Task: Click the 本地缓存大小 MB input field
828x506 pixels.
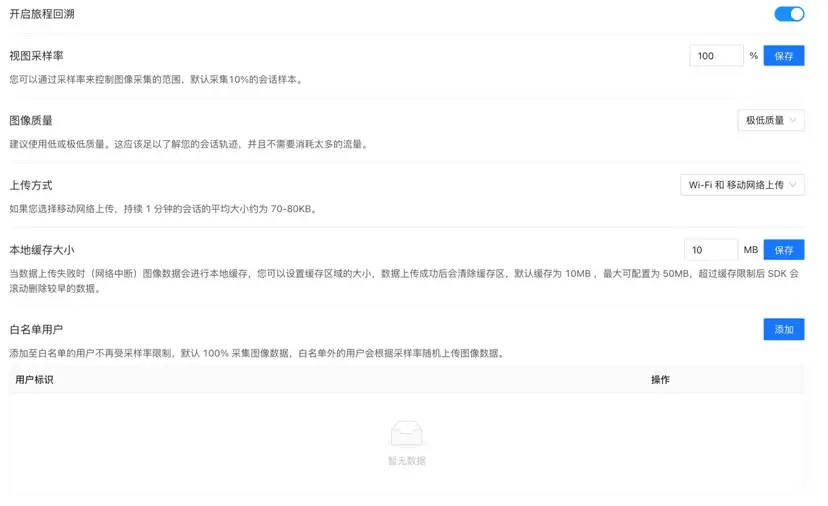Action: click(710, 249)
